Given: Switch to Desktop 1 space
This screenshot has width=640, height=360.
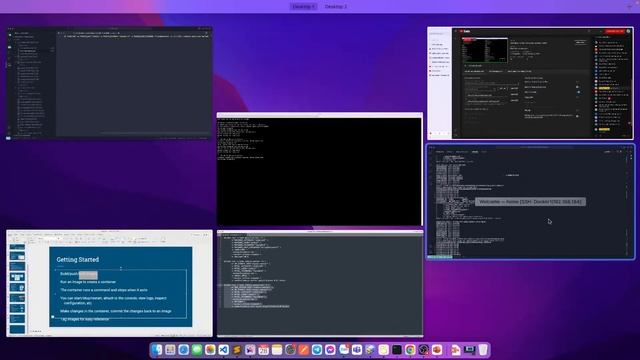Looking at the screenshot, I should tap(303, 7).
